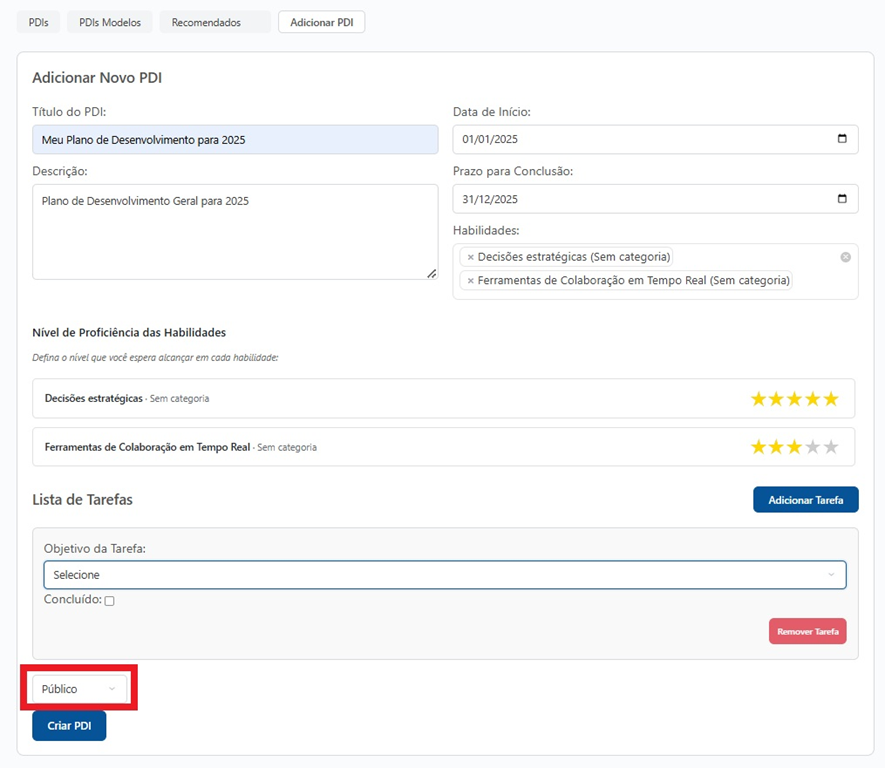Set Decisões estratégicas proficiency to one star

pyautogui.click(x=759, y=399)
